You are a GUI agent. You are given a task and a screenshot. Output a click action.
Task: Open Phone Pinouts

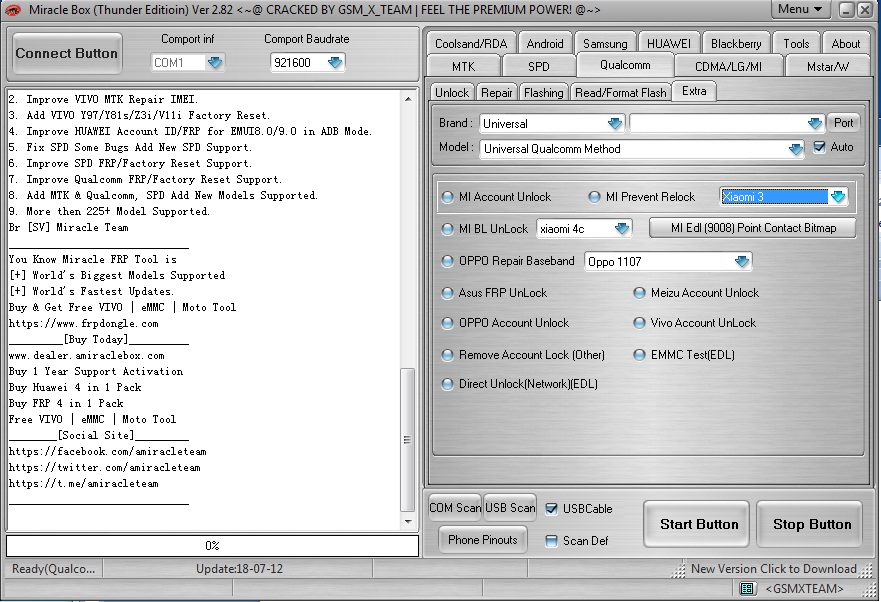point(483,540)
